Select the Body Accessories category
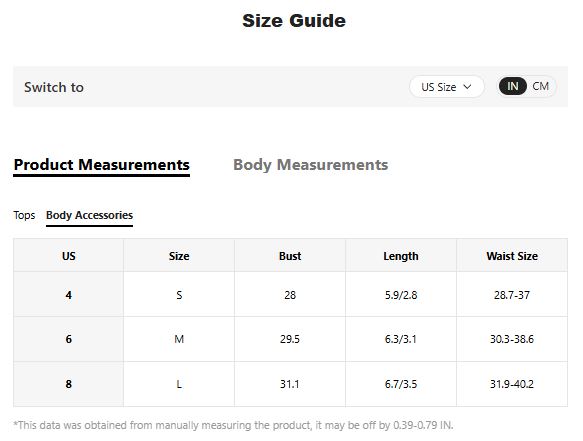583x441 pixels. [89, 216]
